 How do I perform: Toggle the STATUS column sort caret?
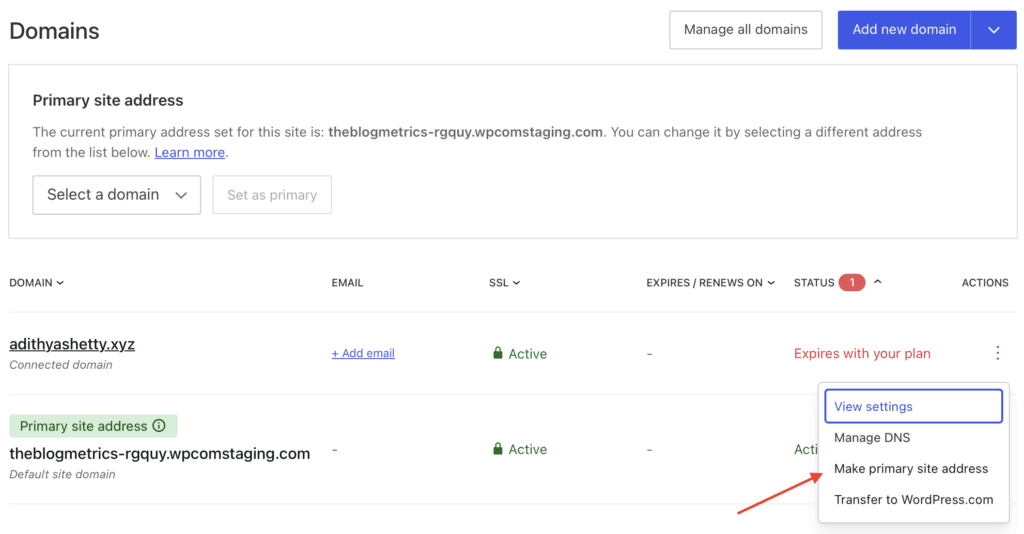coord(878,282)
